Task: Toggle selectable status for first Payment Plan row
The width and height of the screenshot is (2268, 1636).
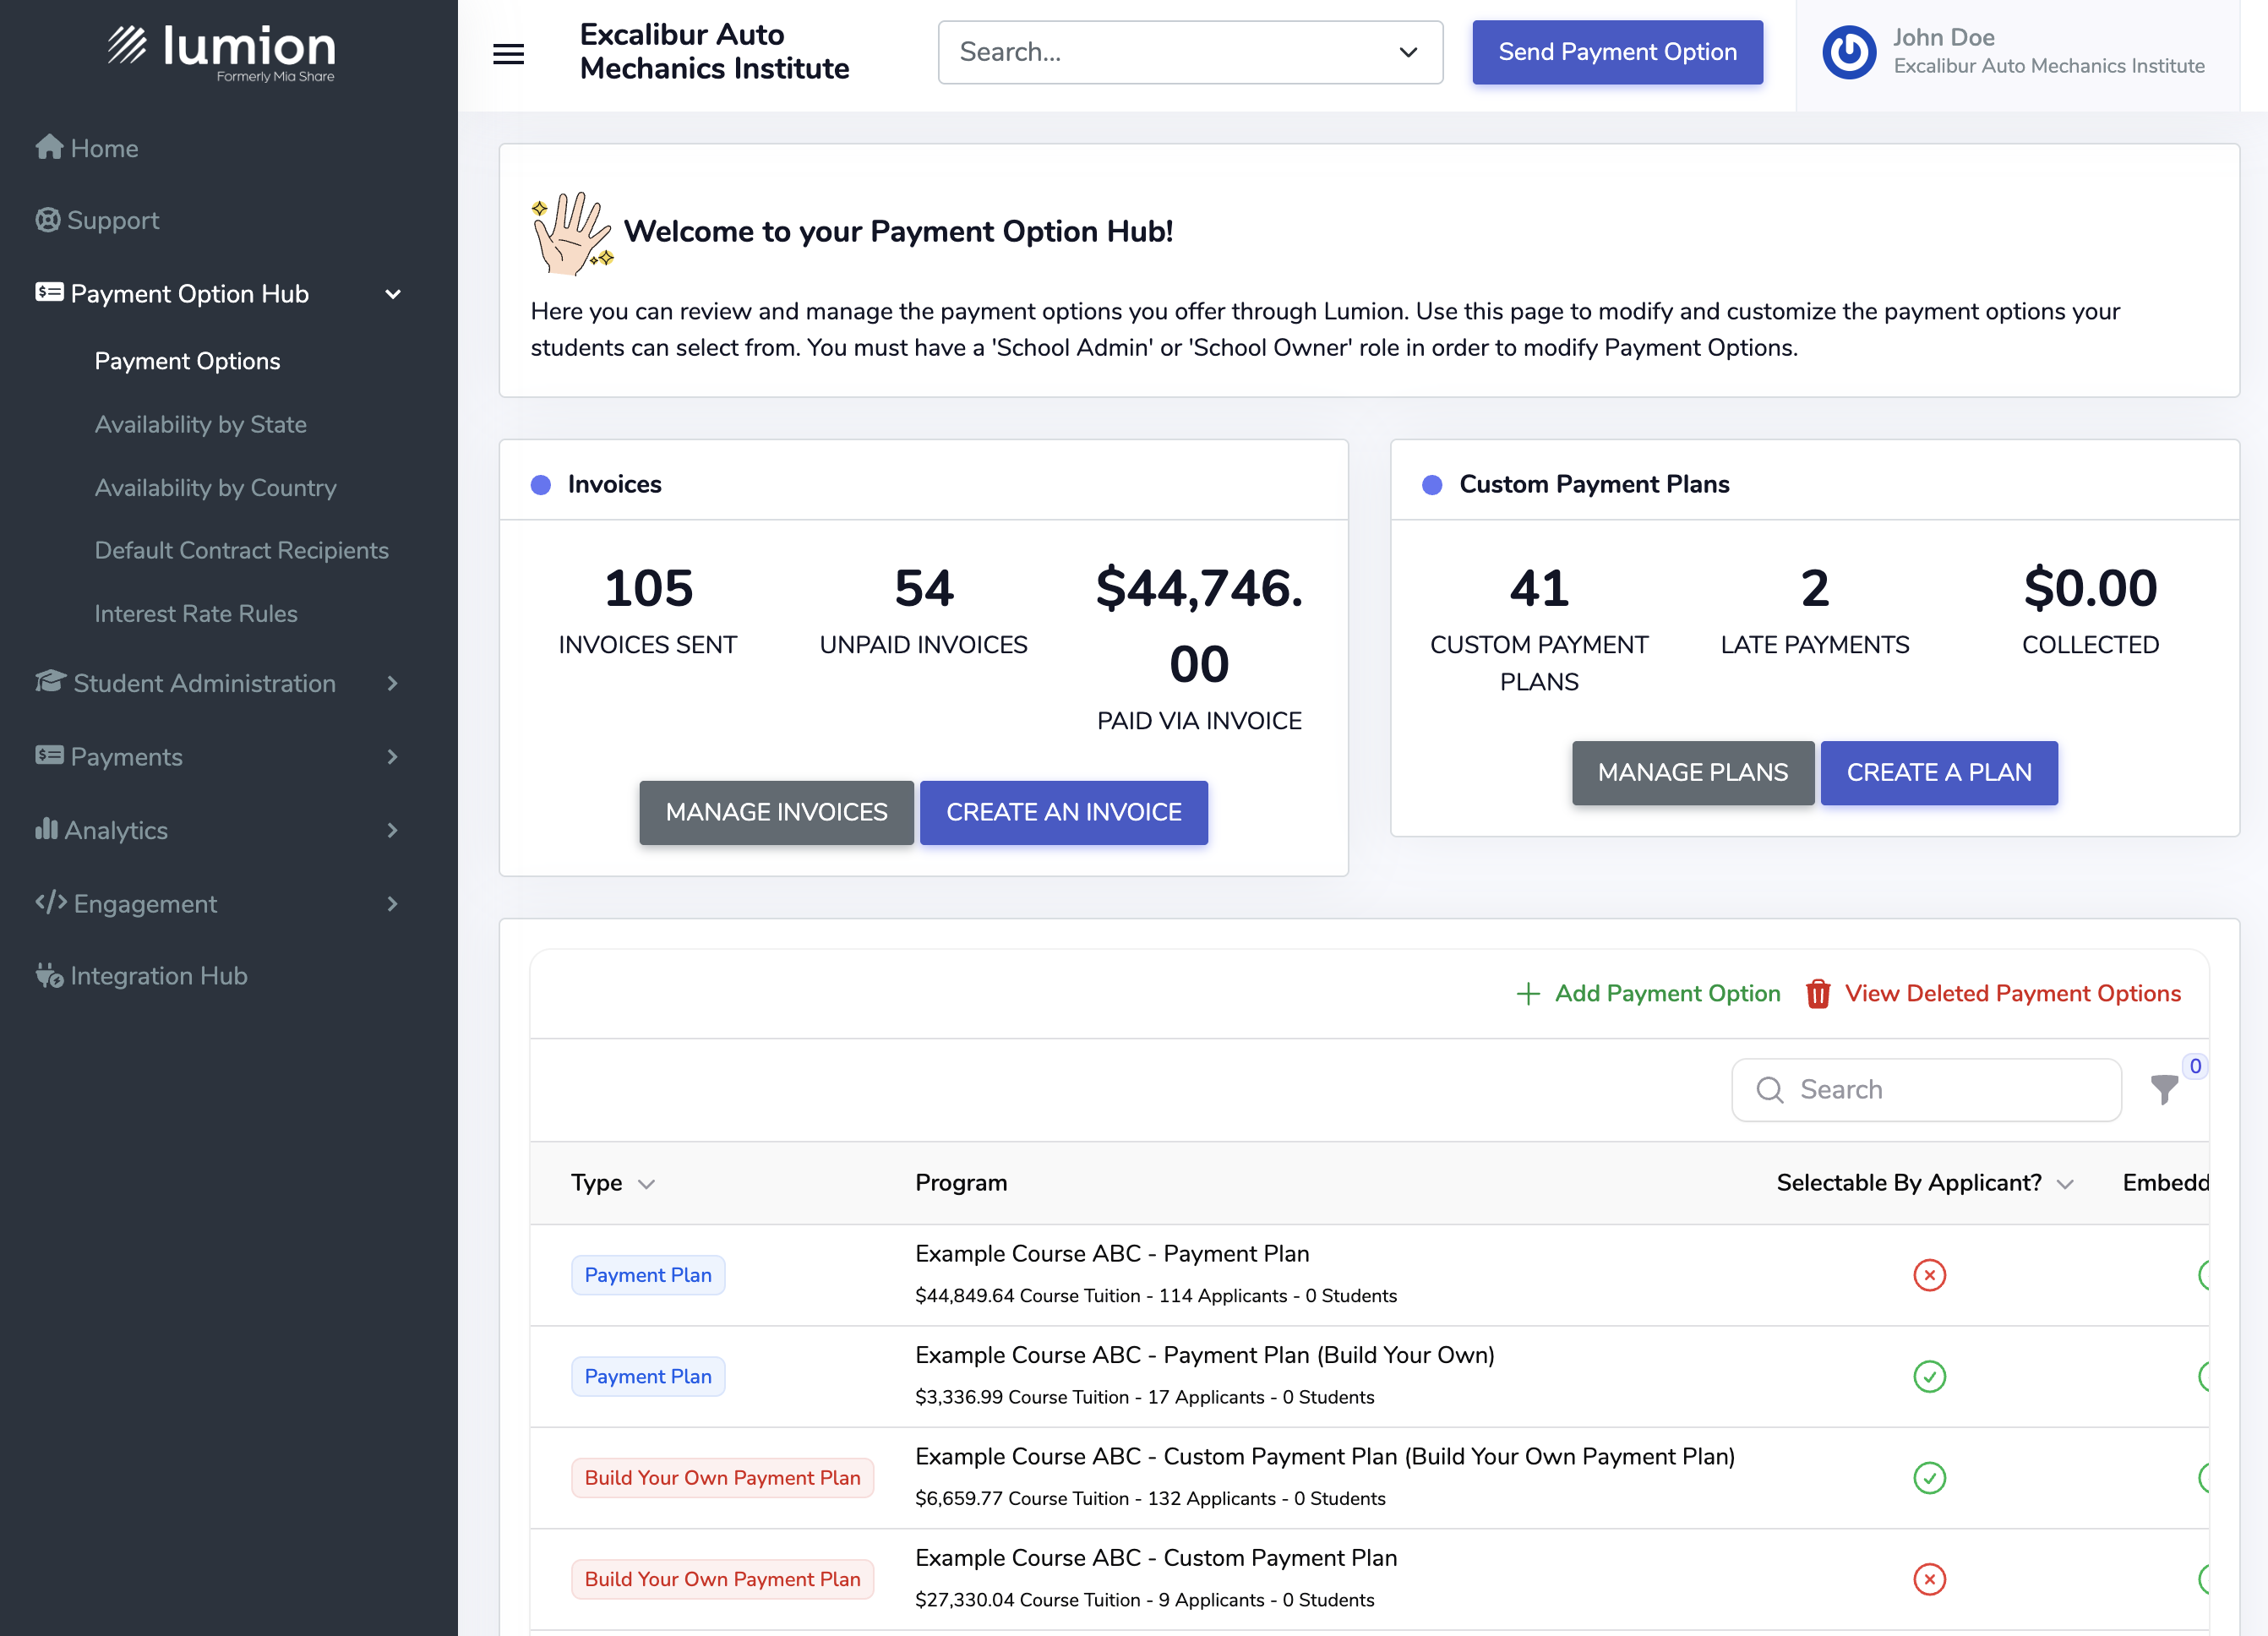Action: (1928, 1274)
